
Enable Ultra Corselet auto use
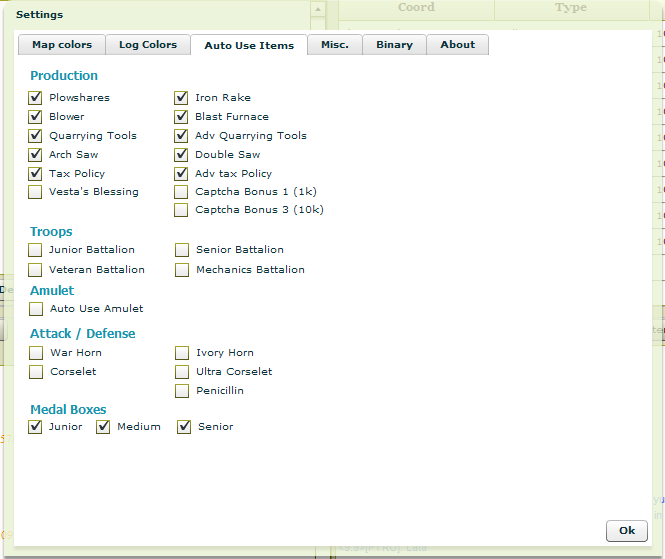click(181, 372)
